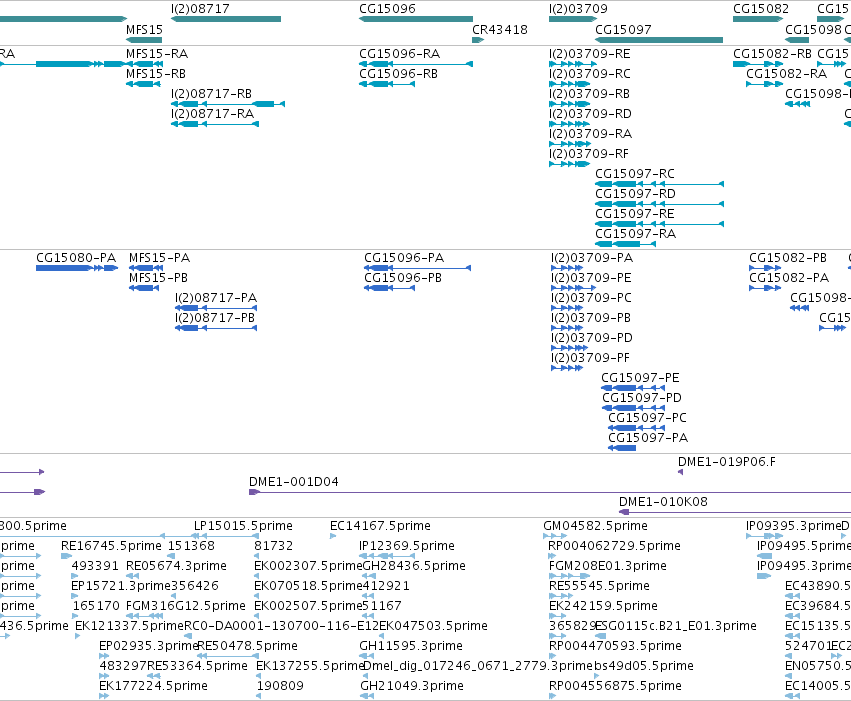Select protein CG15082-PA
The width and height of the screenshot is (851, 701).
point(790,278)
